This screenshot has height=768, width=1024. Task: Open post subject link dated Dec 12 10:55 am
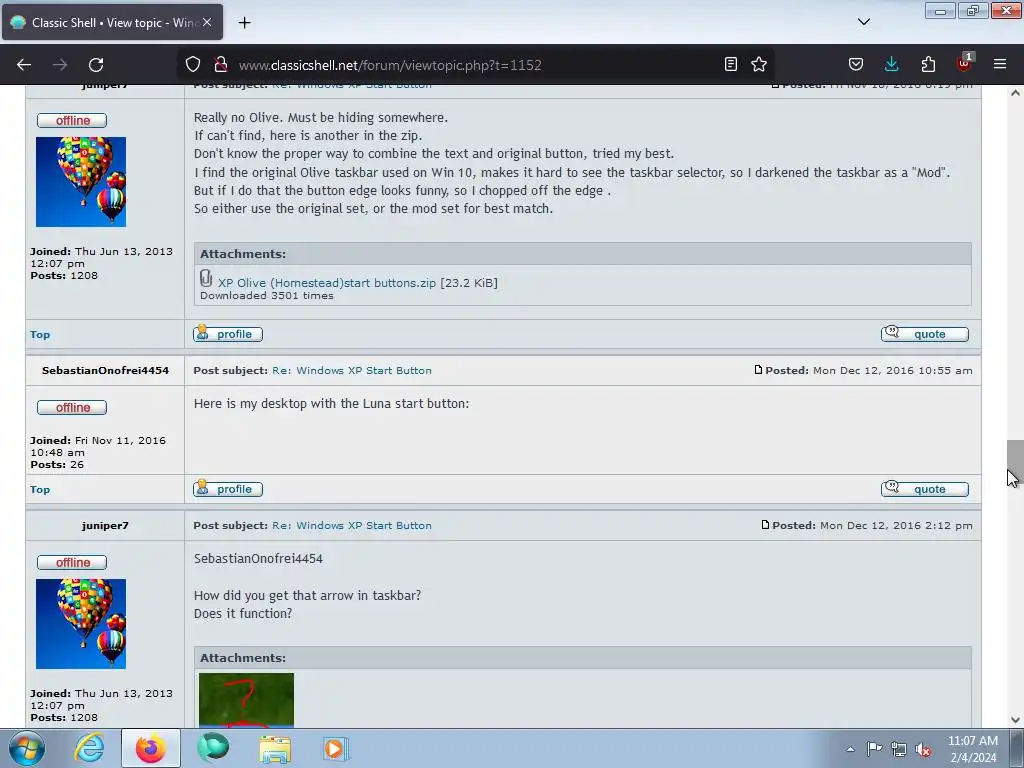coord(352,370)
